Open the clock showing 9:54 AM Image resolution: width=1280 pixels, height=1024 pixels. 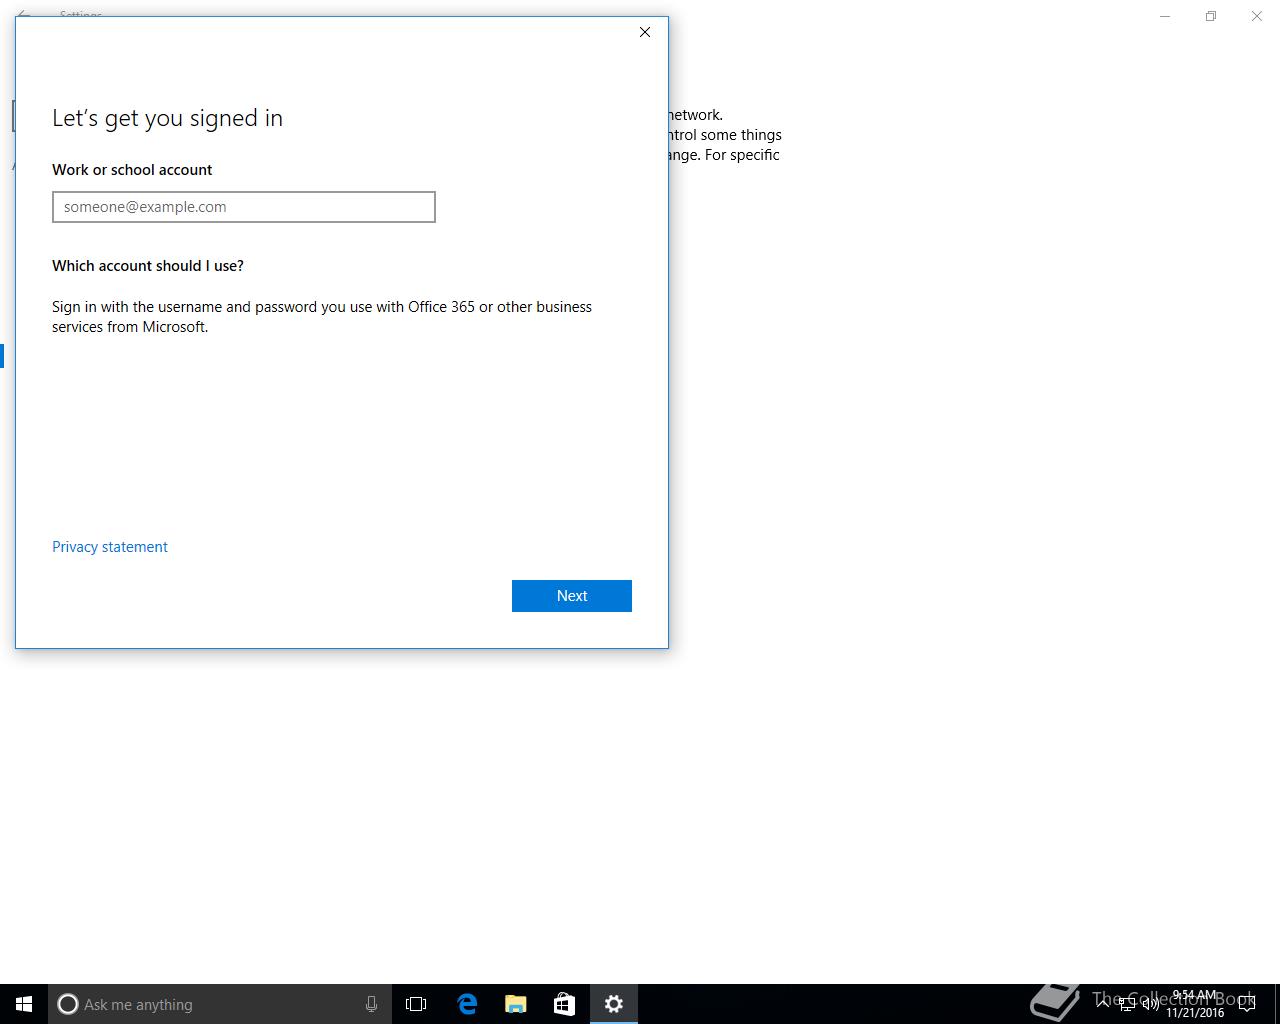[1195, 1004]
